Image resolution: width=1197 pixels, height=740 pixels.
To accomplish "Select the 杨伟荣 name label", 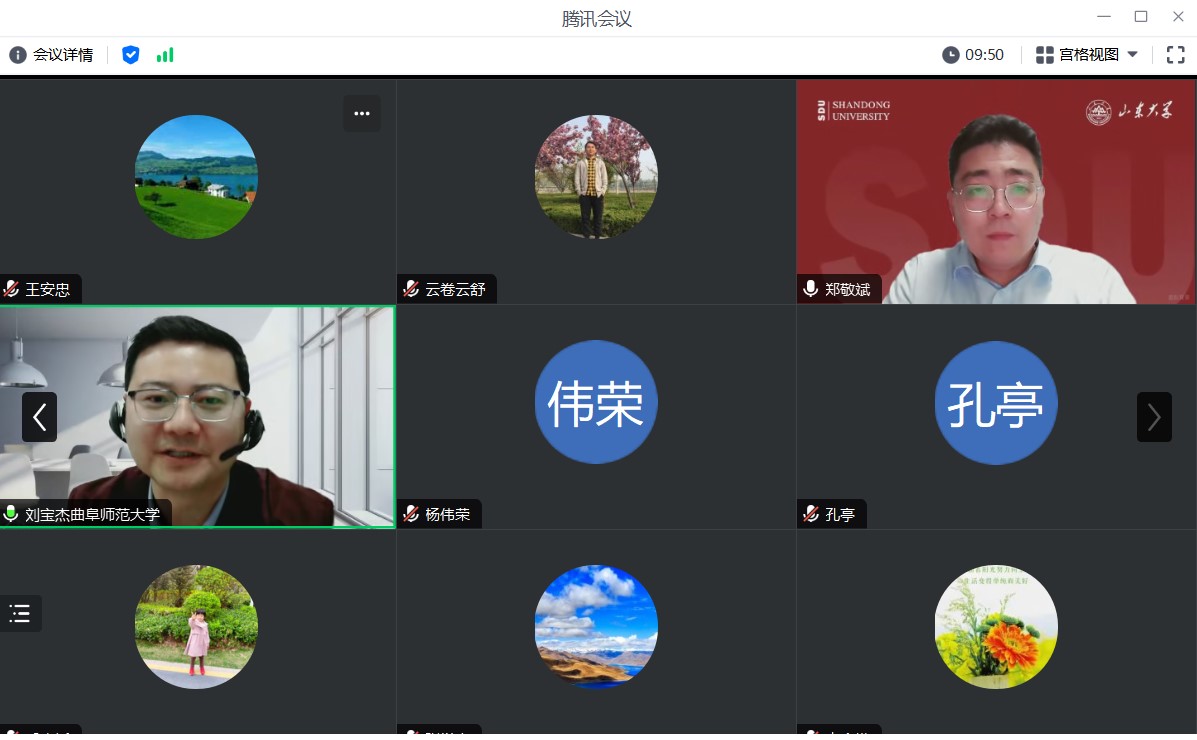I will [447, 515].
